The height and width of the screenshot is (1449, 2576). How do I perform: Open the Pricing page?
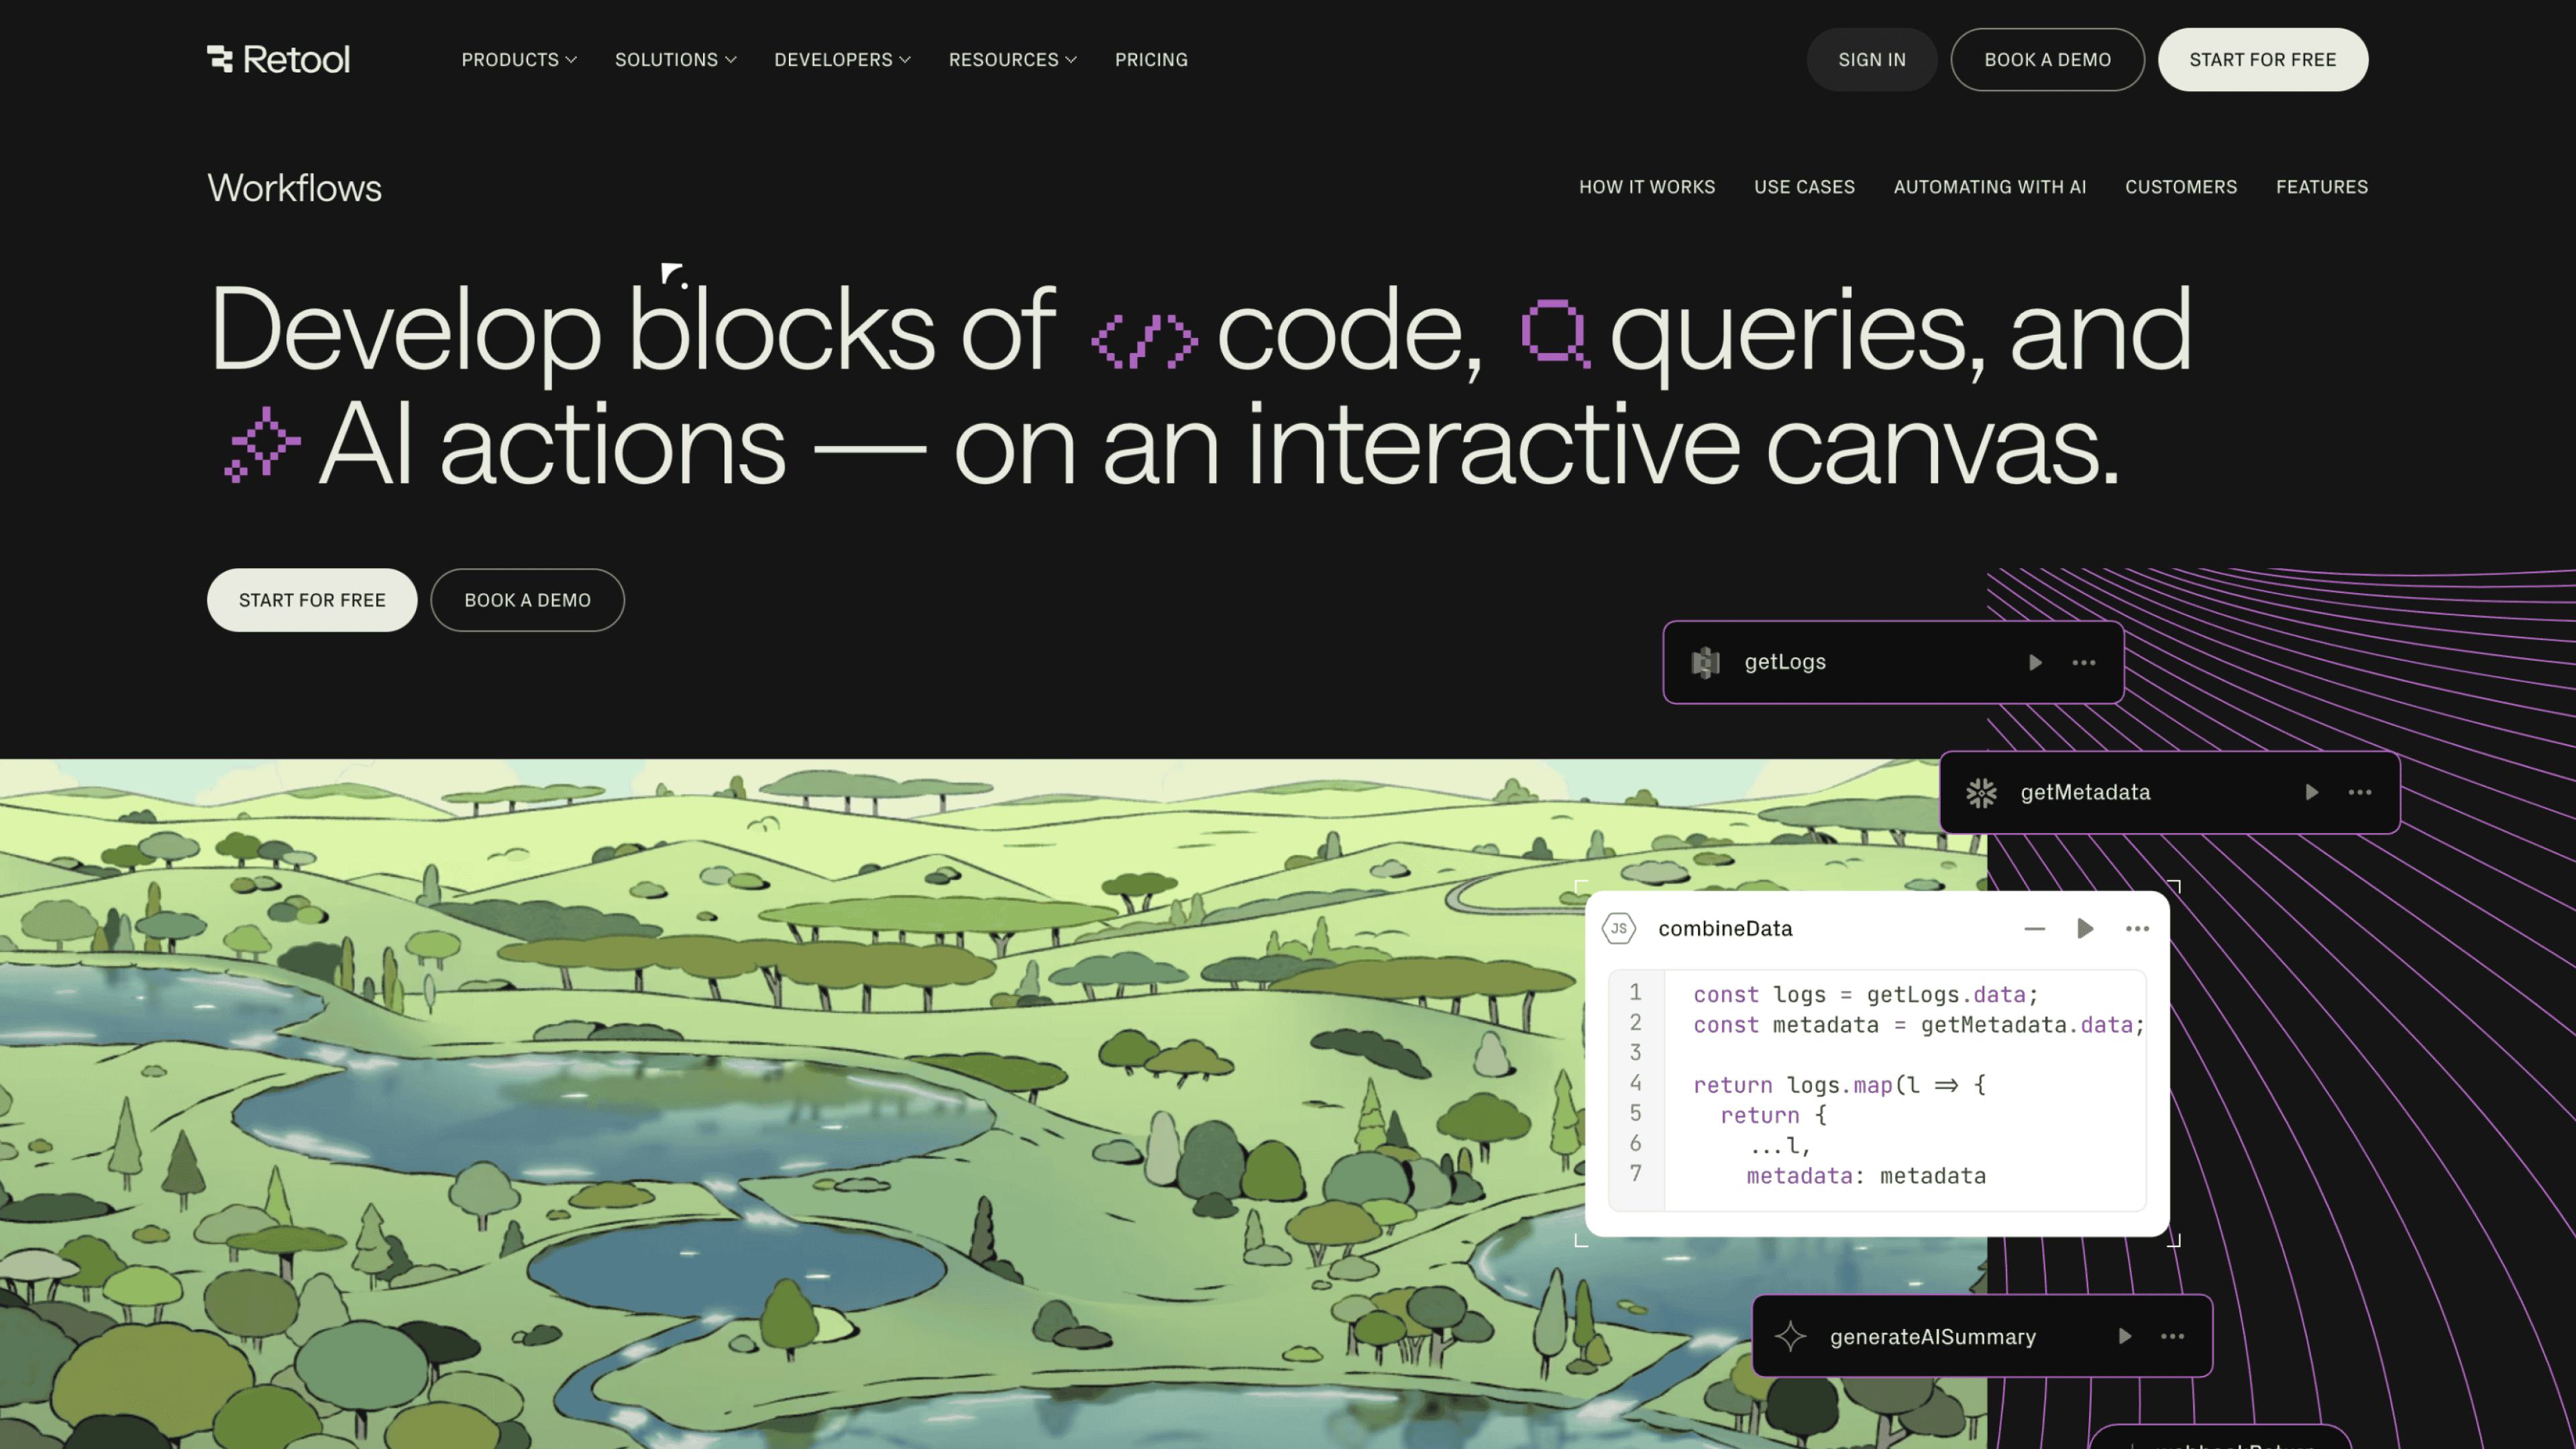1151,60
